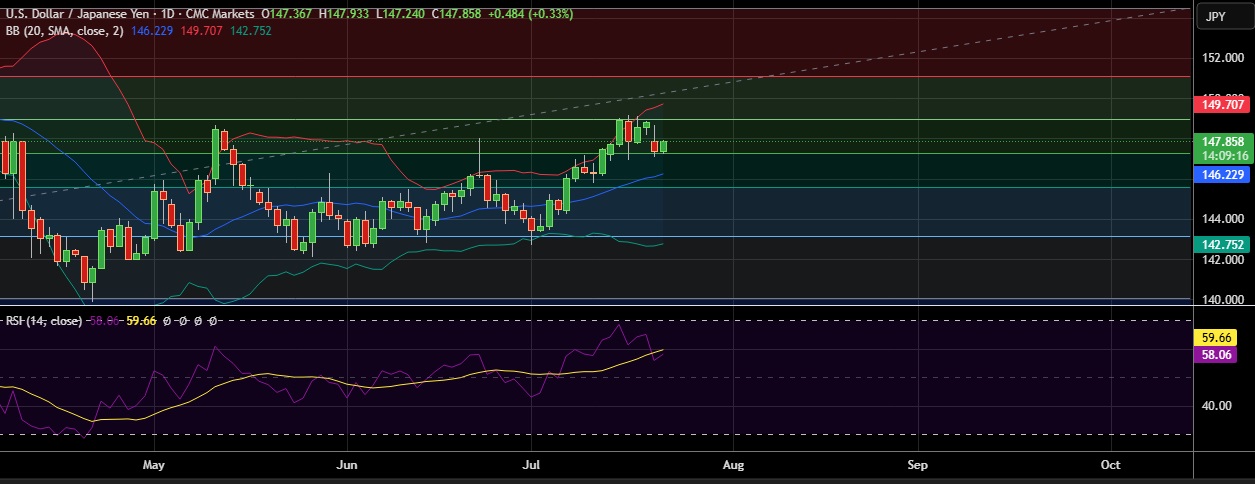The height and width of the screenshot is (484, 1255).
Task: Click the 144.000 price scale label
Action: click(x=1222, y=219)
